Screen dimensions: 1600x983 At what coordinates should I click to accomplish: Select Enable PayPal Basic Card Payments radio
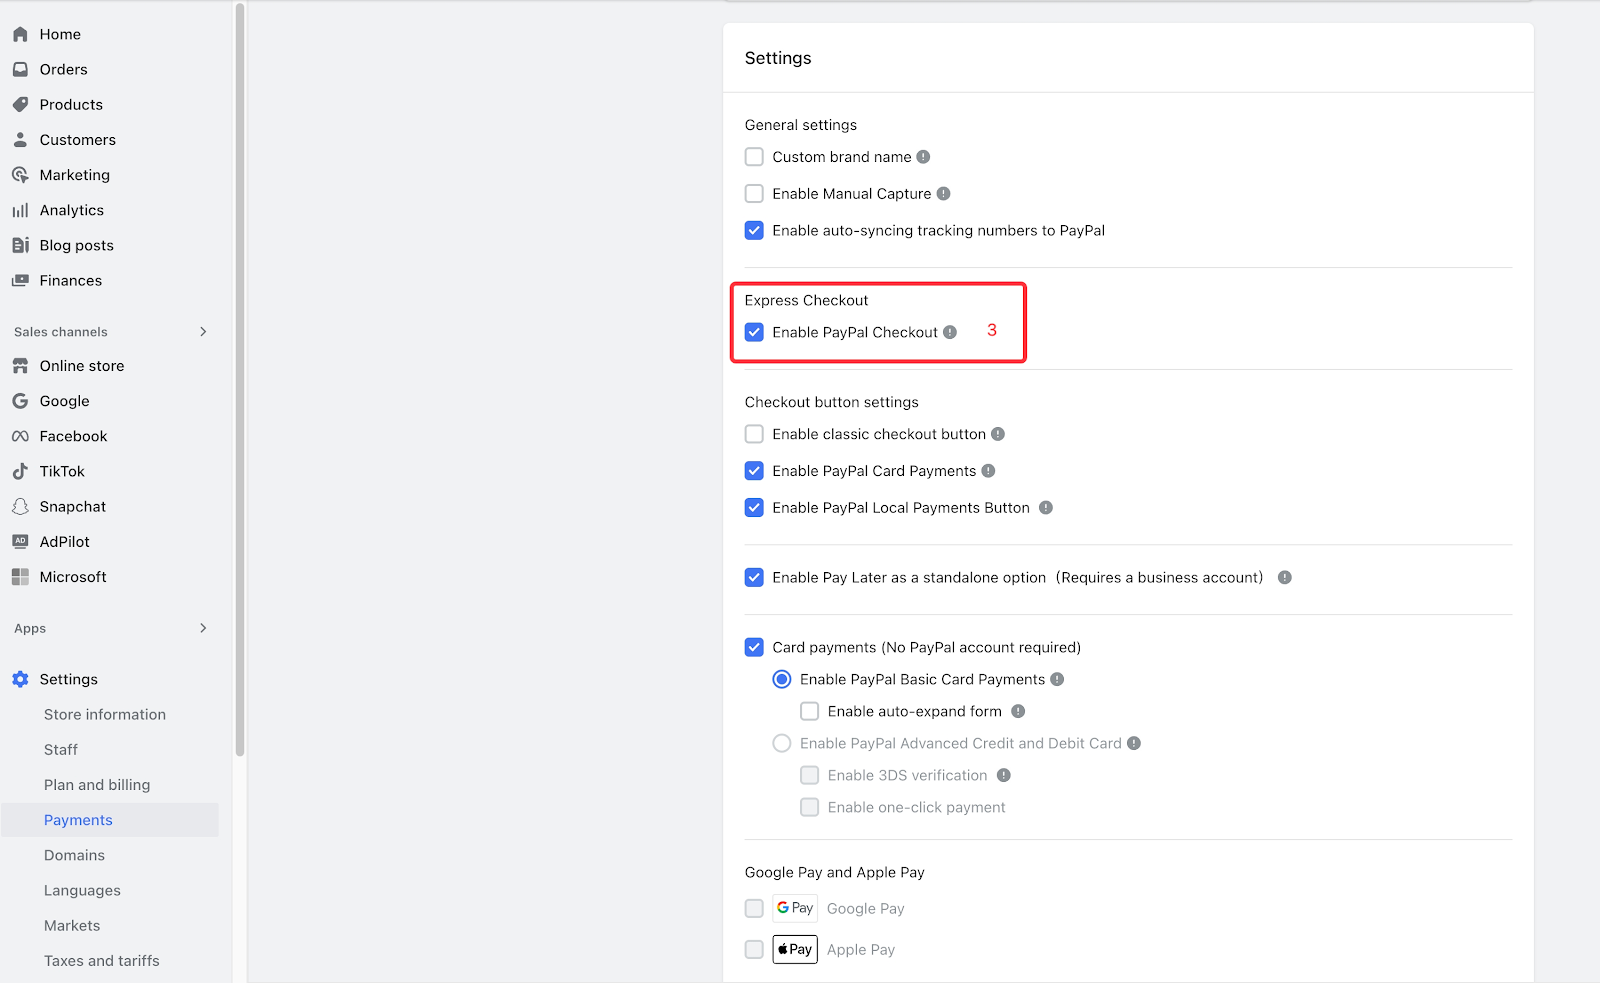[782, 680]
